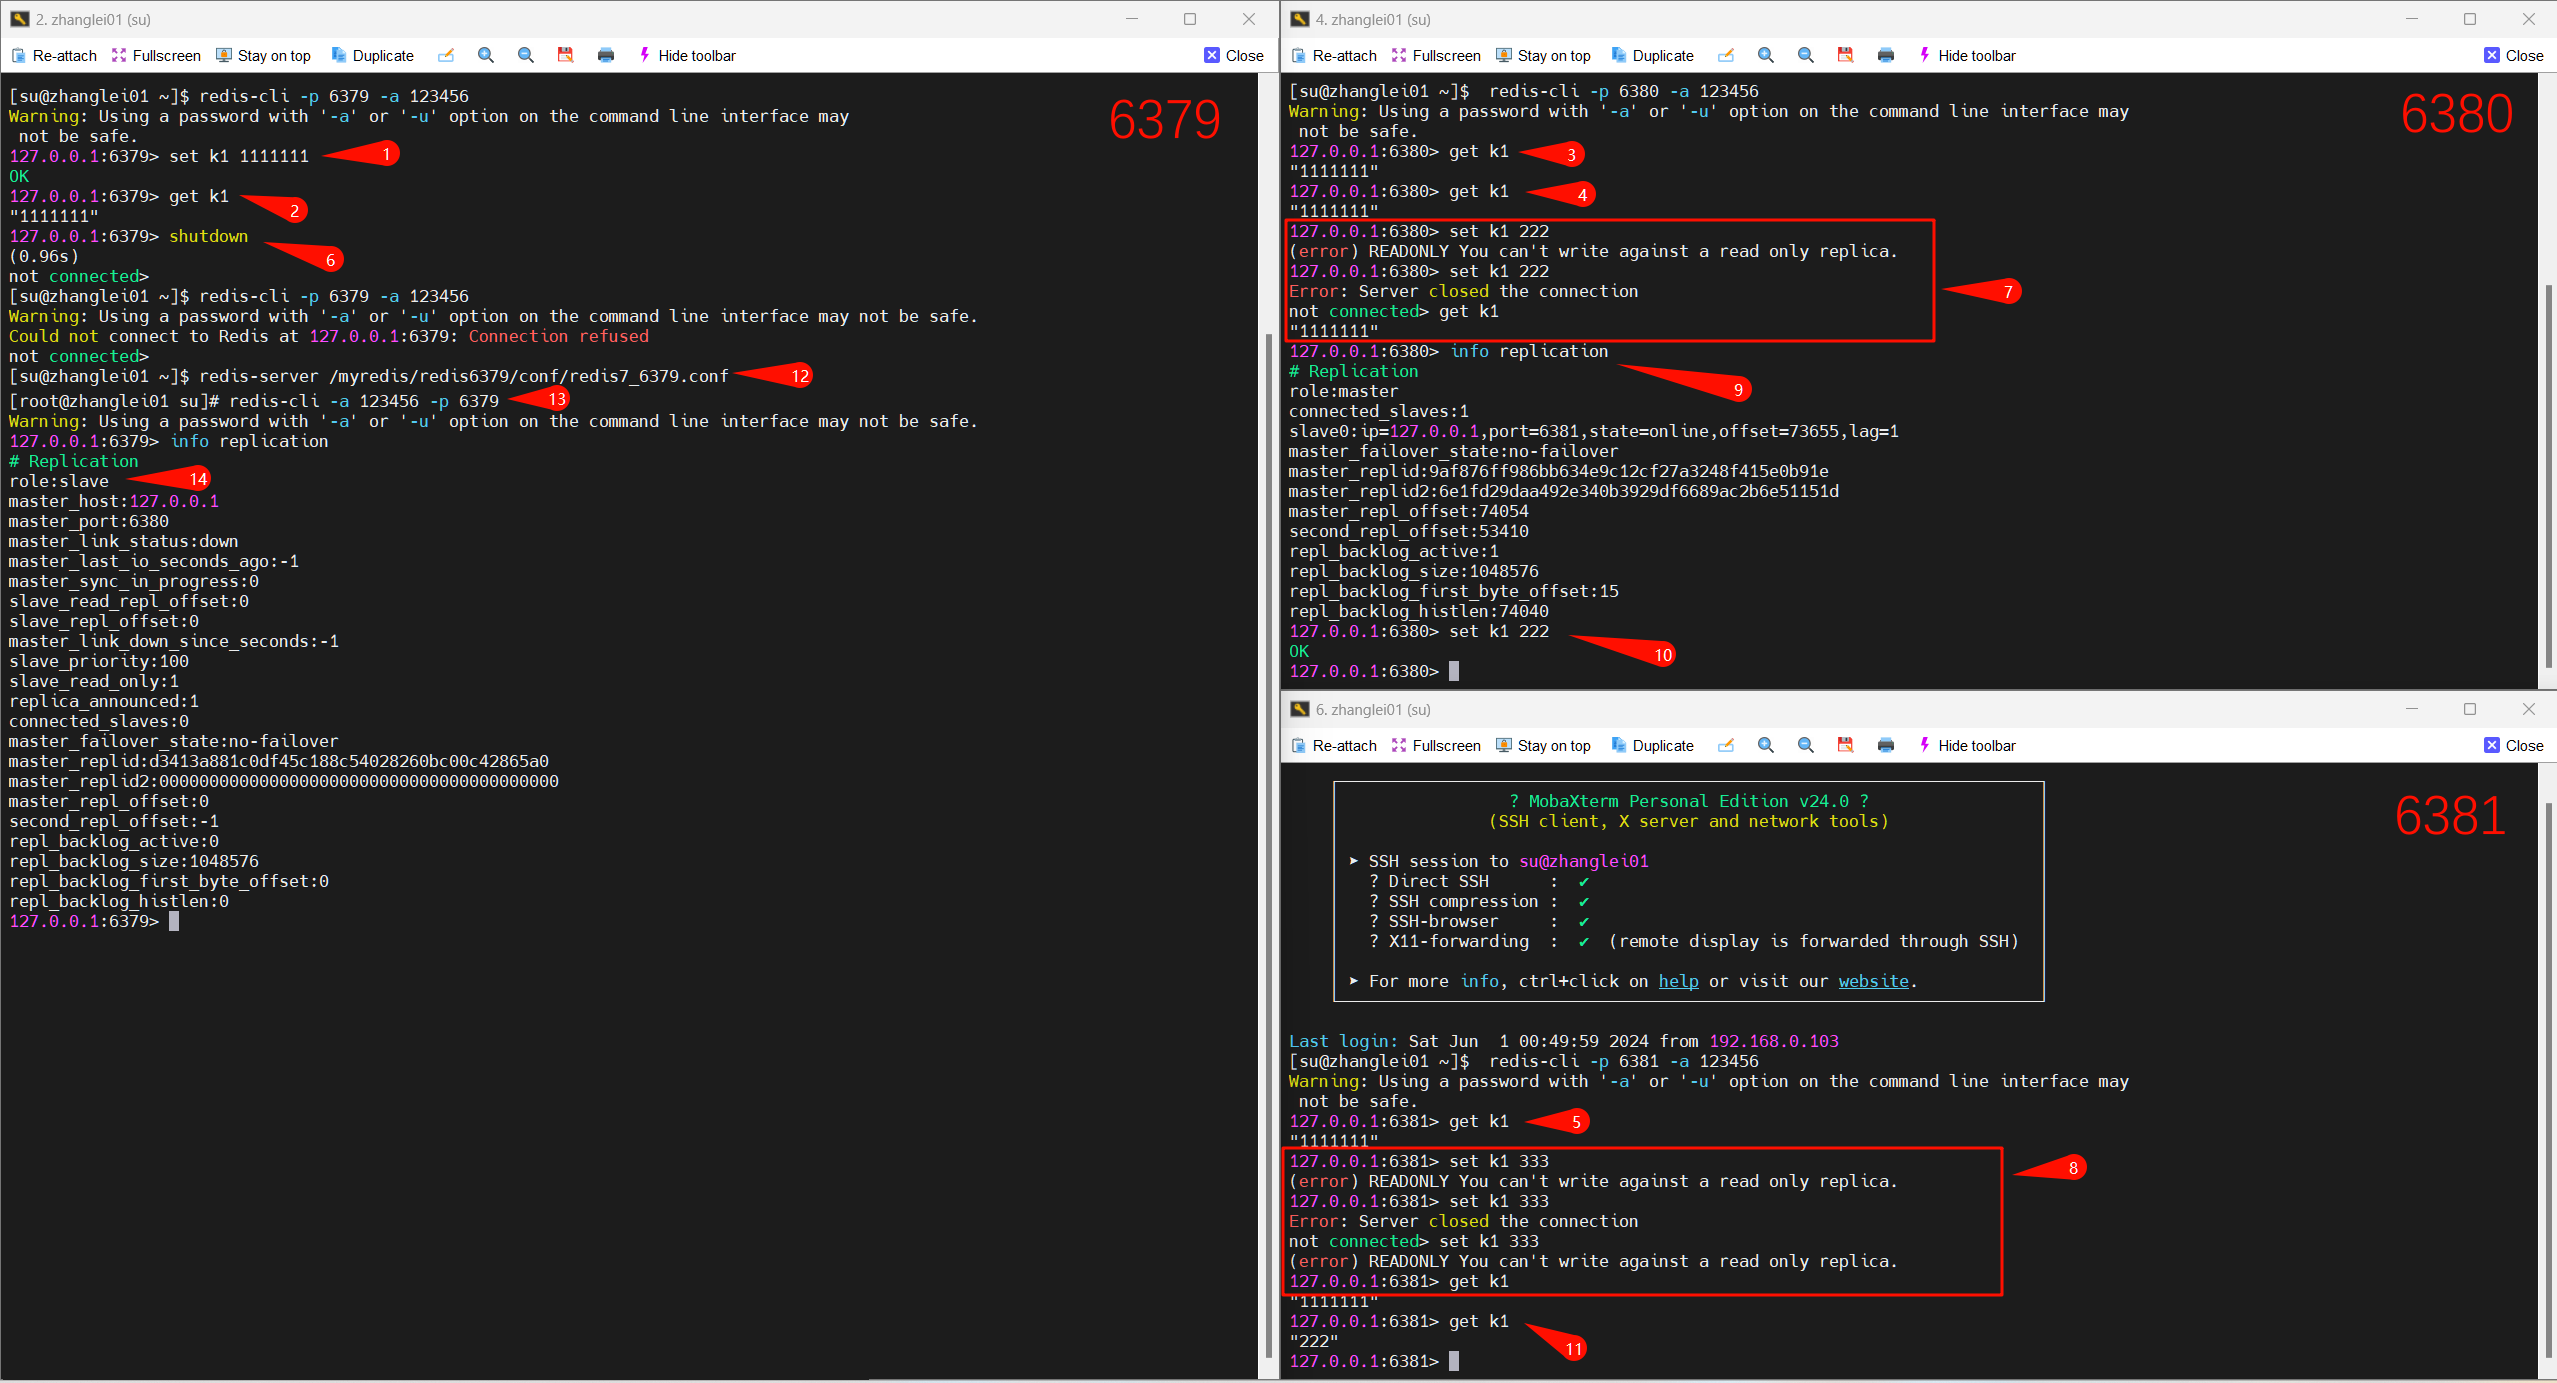Zoom out in the 6379 terminal window

pos(526,55)
